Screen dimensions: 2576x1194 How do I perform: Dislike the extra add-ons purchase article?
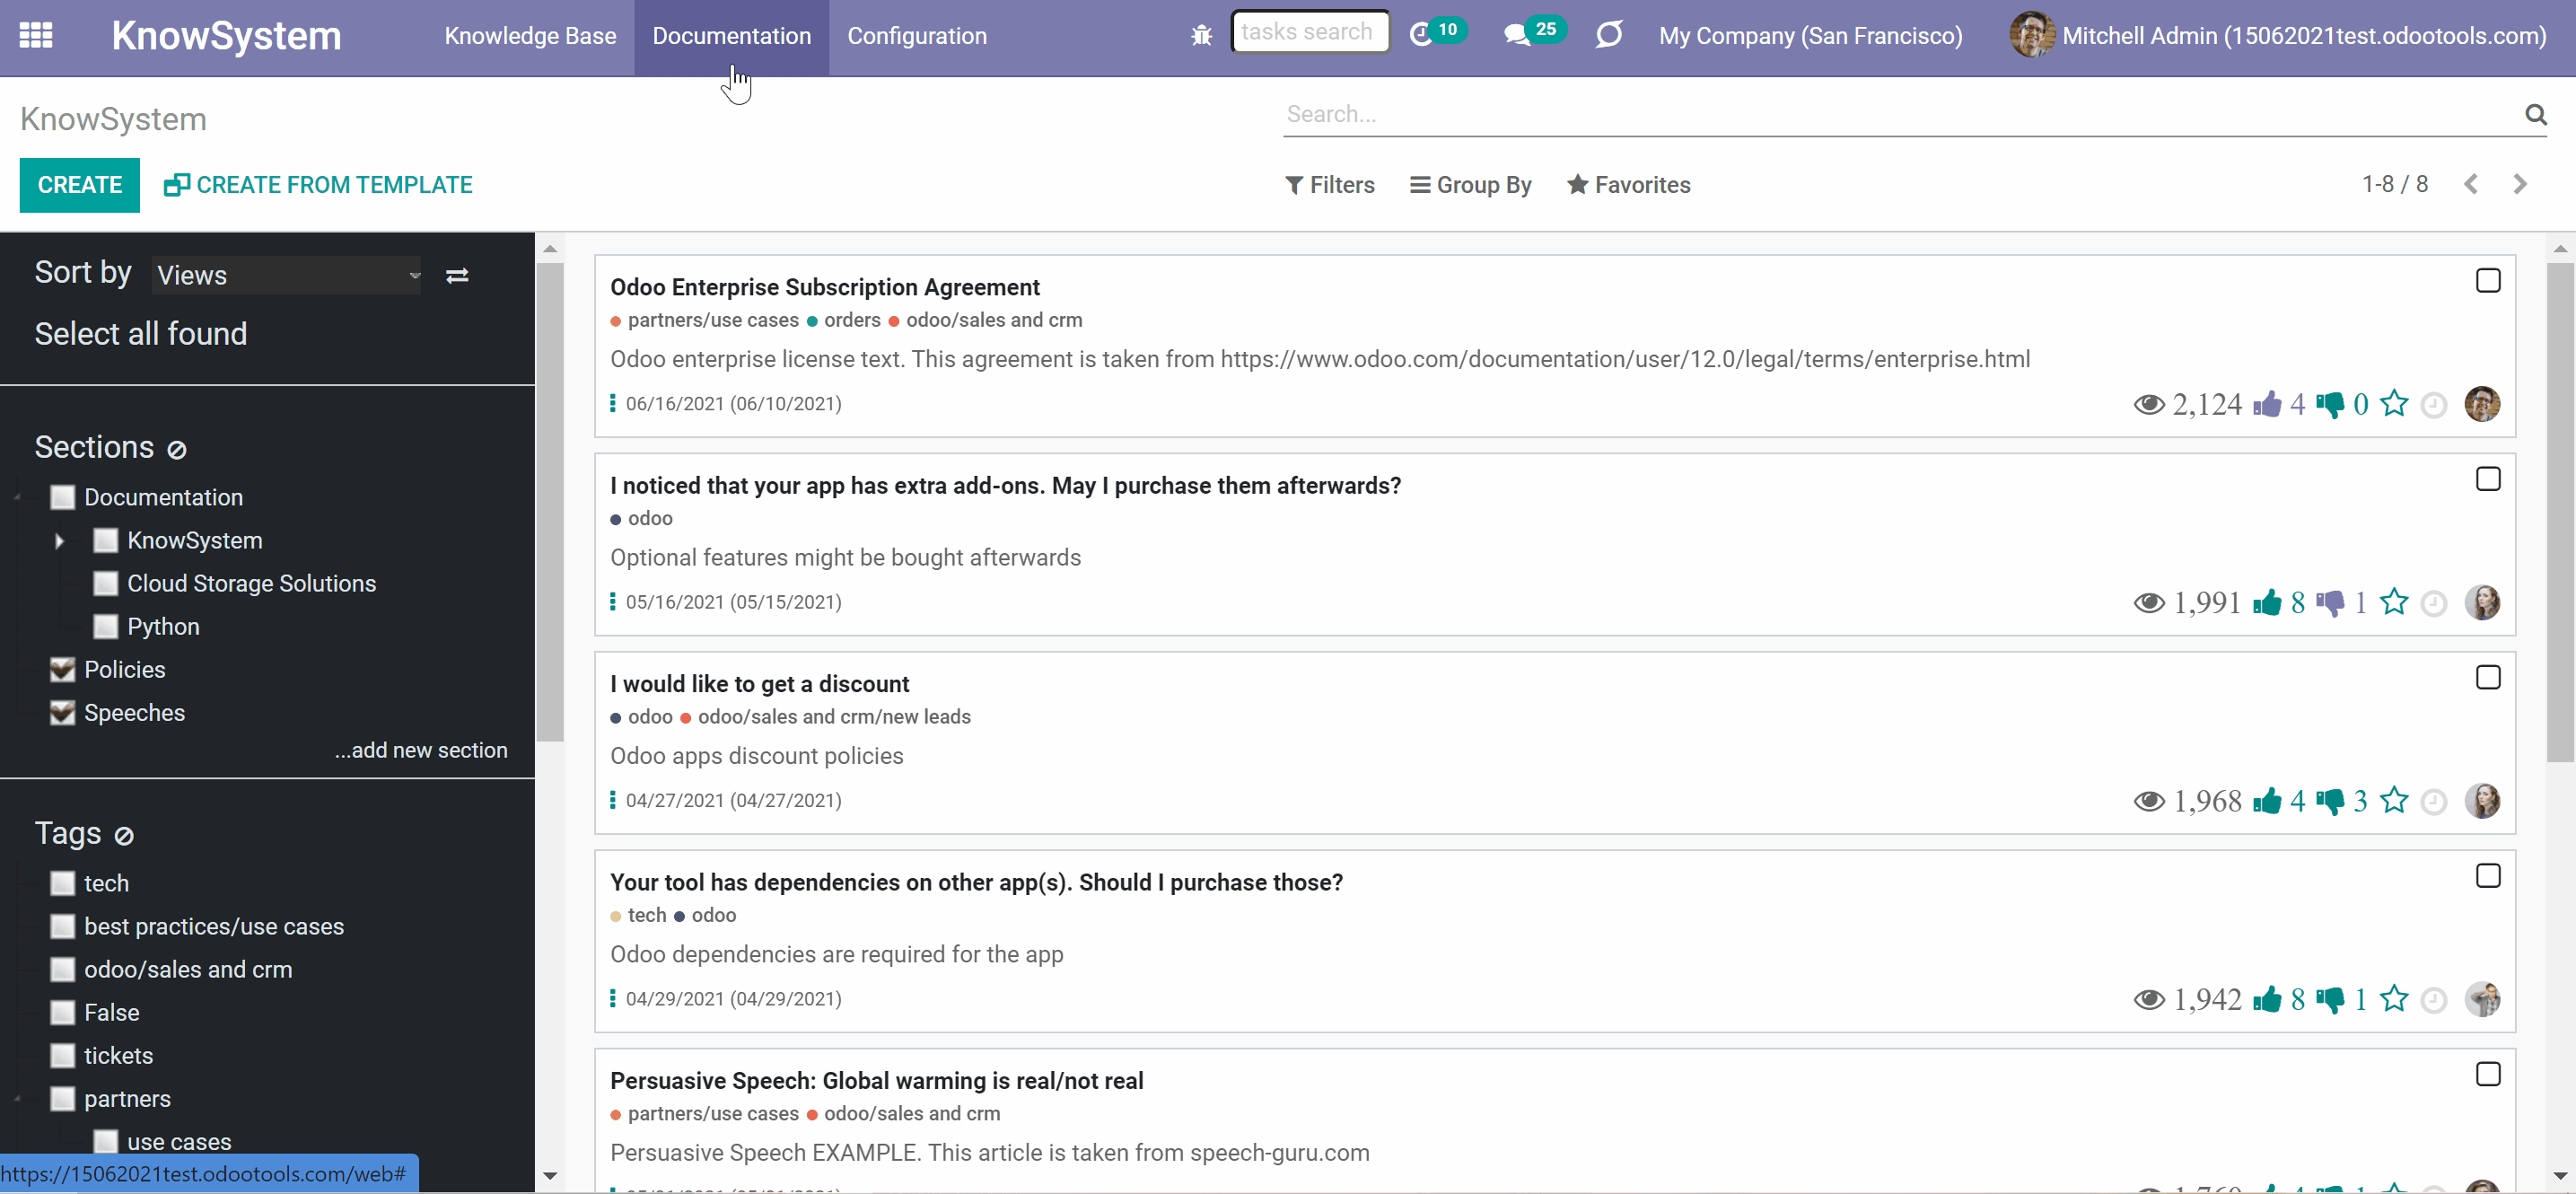[x=2329, y=603]
